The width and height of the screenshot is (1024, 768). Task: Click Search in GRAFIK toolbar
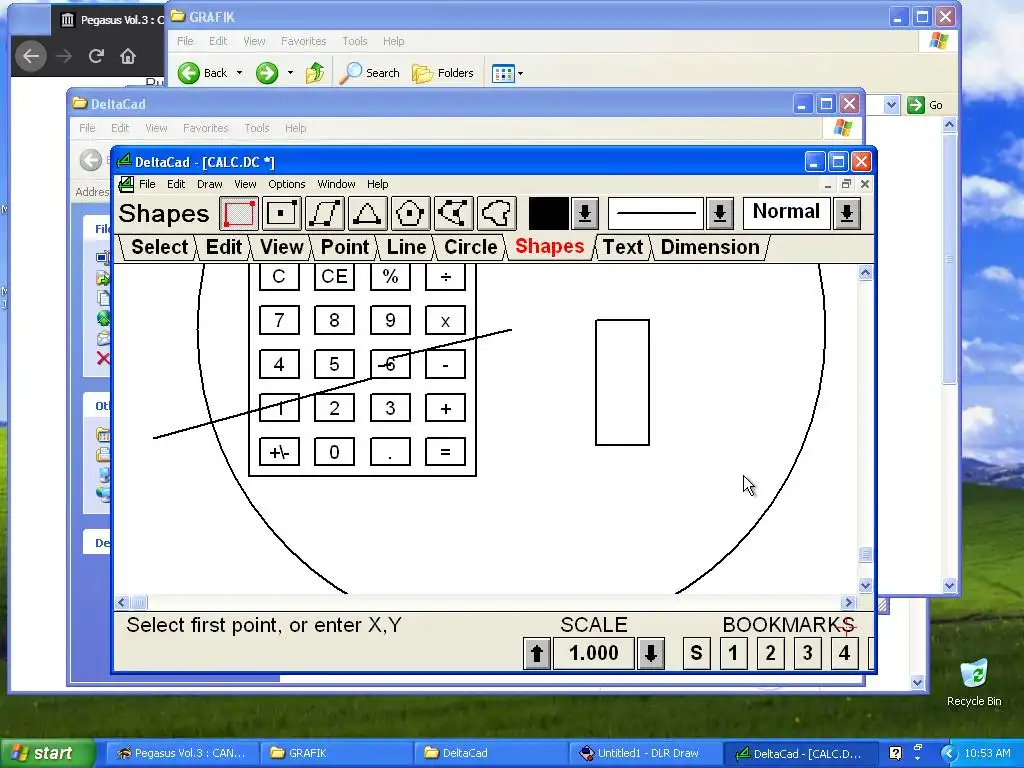(370, 73)
